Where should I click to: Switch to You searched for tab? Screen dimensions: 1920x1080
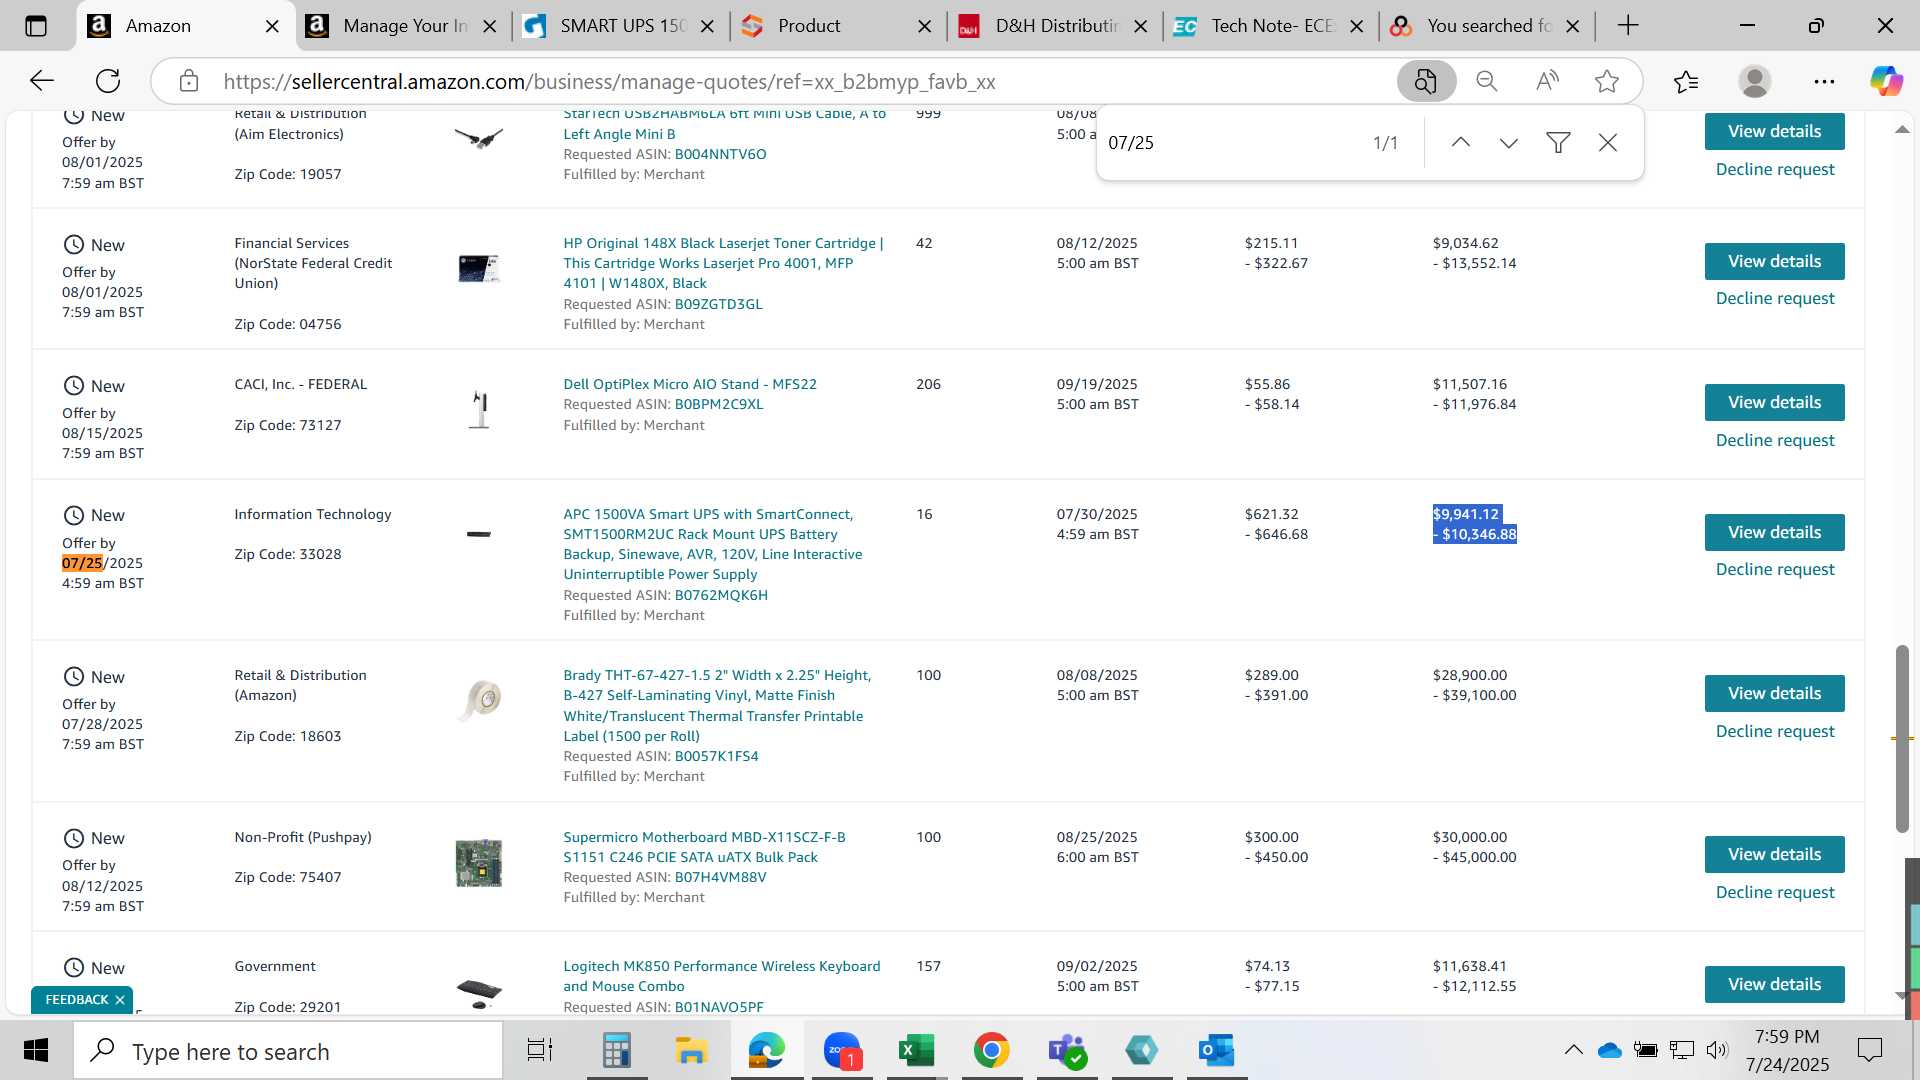point(1488,27)
